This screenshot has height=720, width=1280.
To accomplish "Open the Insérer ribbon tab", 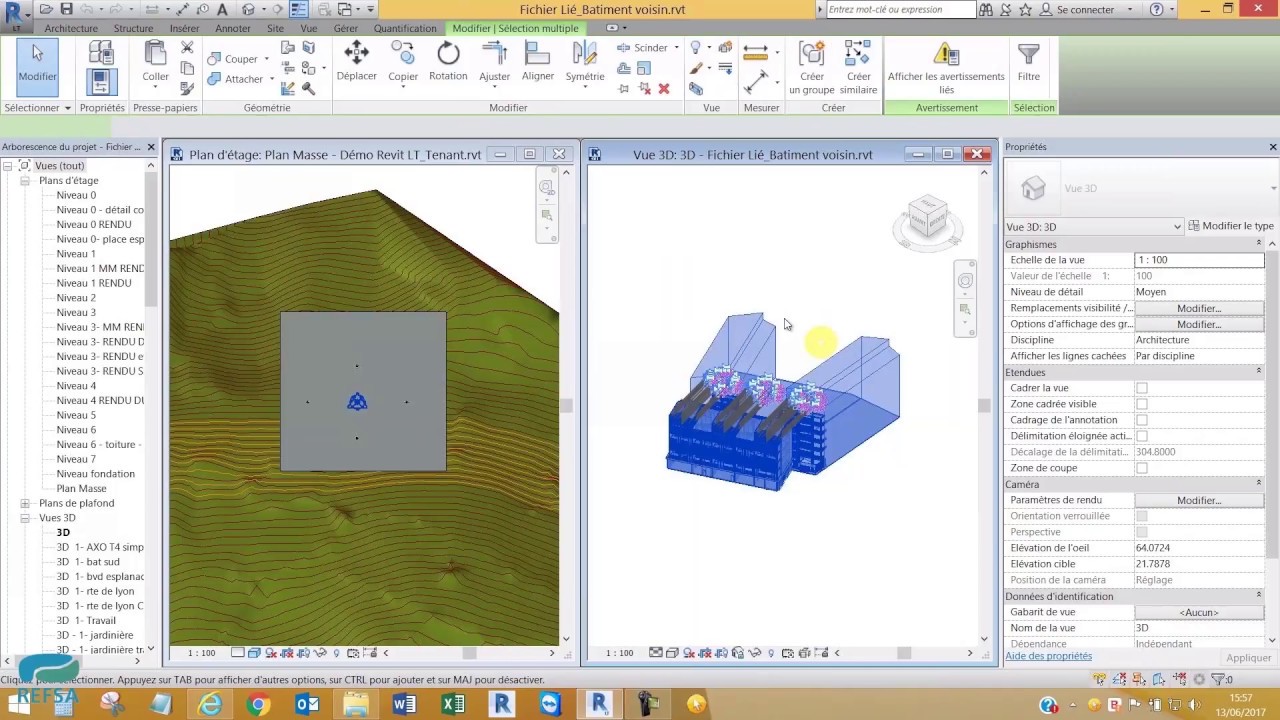I will click(x=184, y=29).
